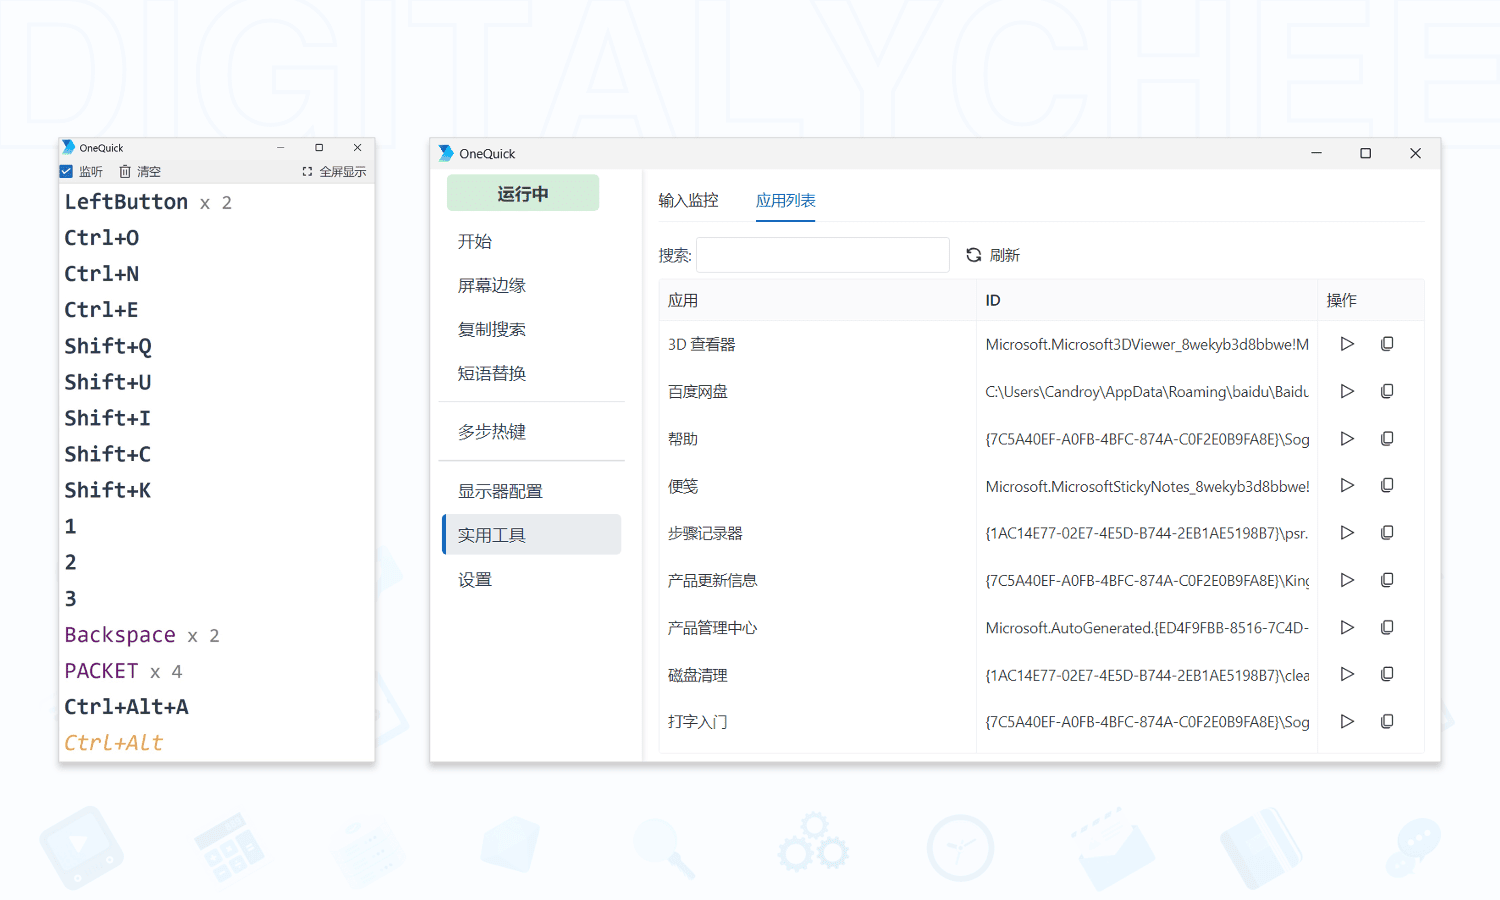Open the 屏幕边缘 sidebar page
The height and width of the screenshot is (900, 1500).
point(492,285)
